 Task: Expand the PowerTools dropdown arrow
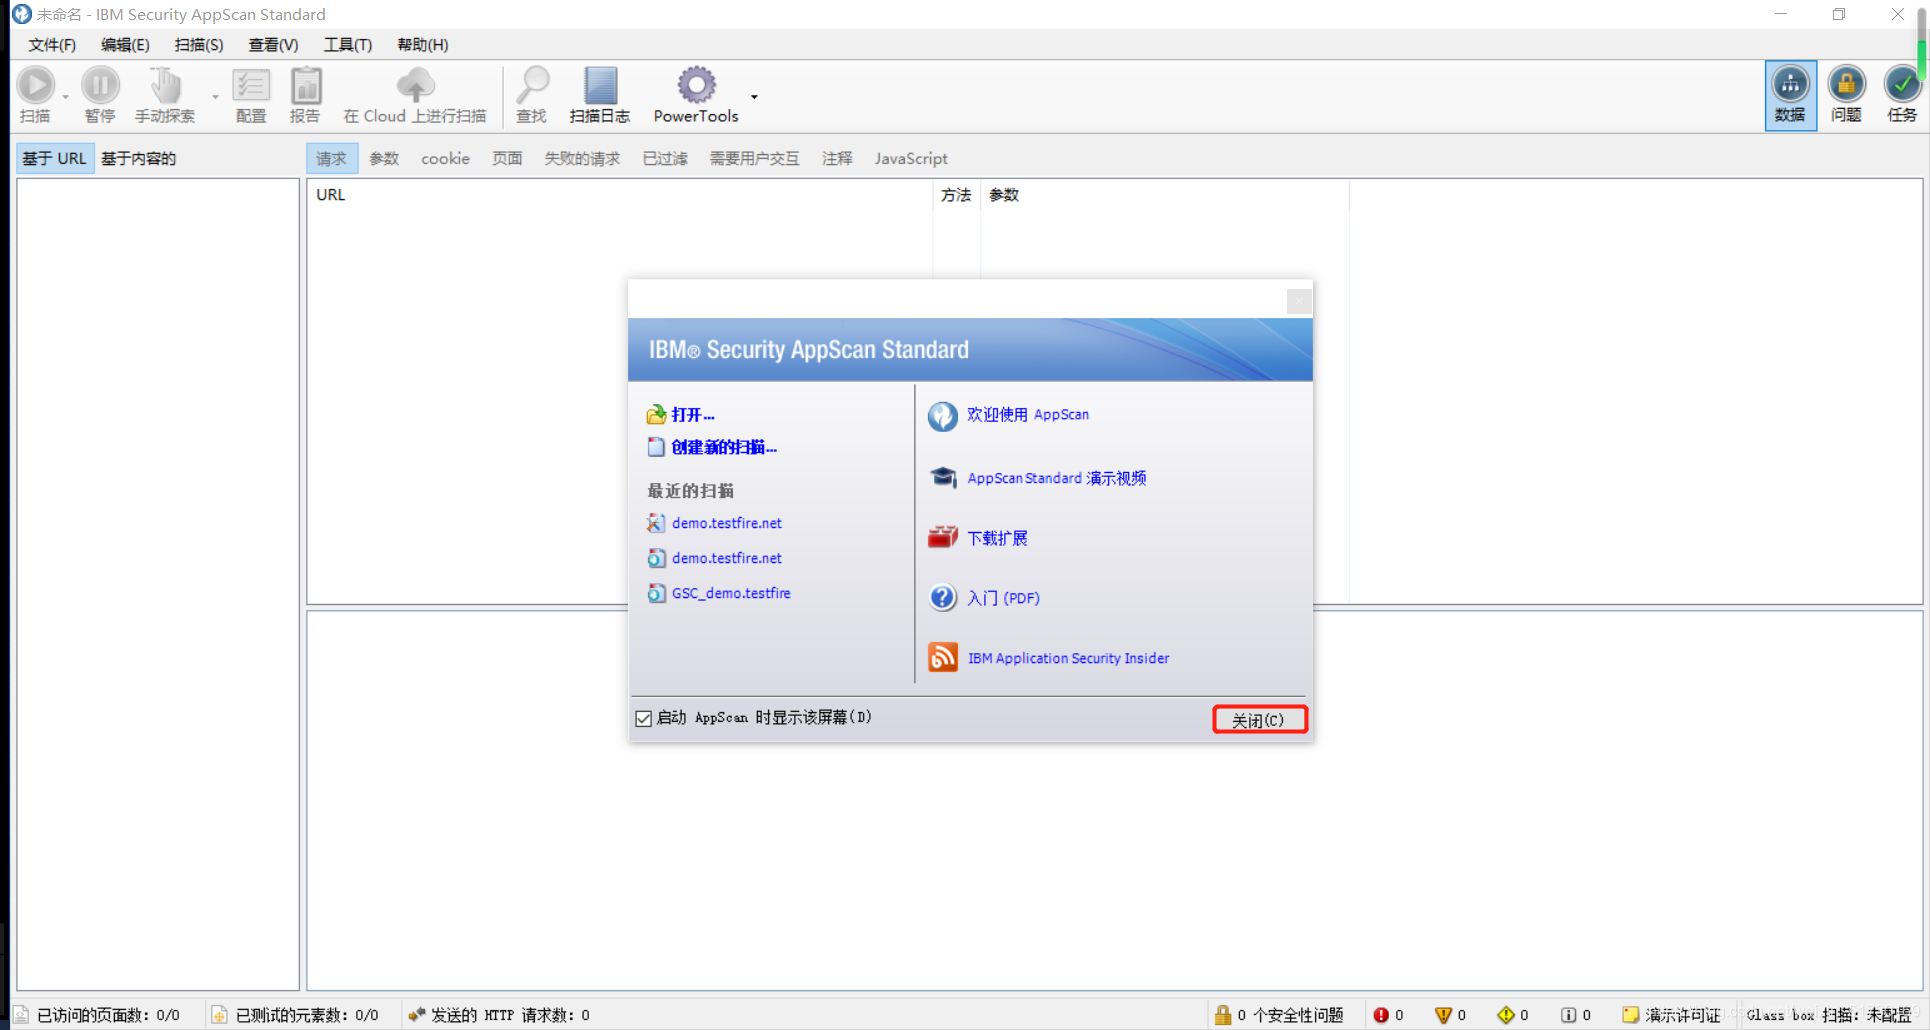click(x=754, y=97)
